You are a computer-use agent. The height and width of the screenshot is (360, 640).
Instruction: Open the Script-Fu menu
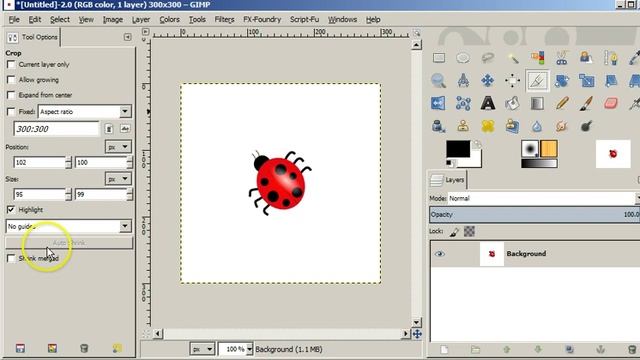[304, 19]
